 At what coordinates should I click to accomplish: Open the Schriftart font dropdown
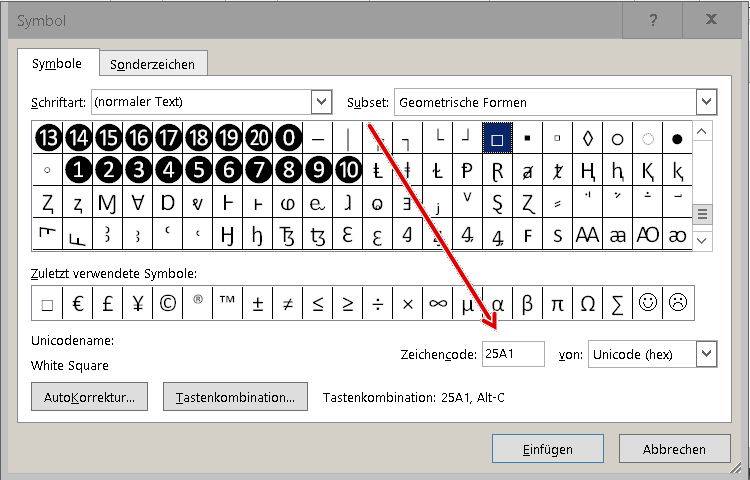[x=321, y=102]
